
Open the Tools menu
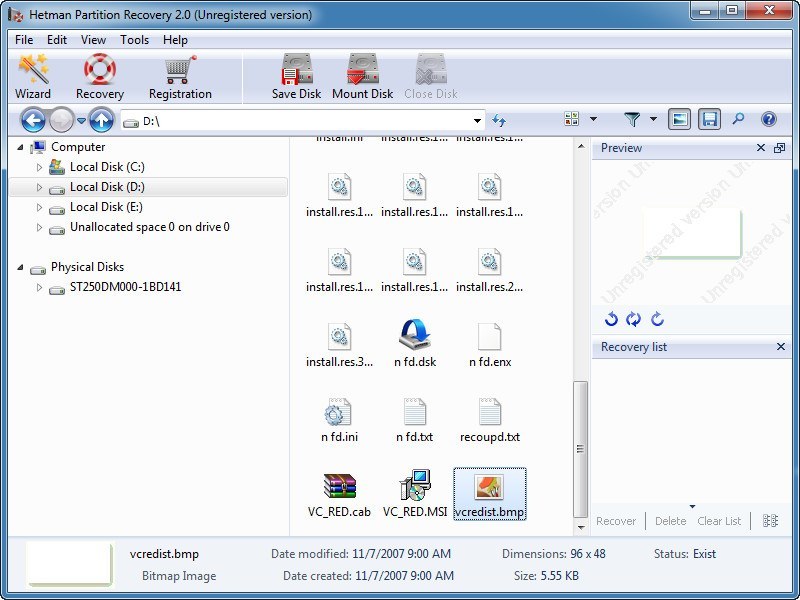point(134,40)
